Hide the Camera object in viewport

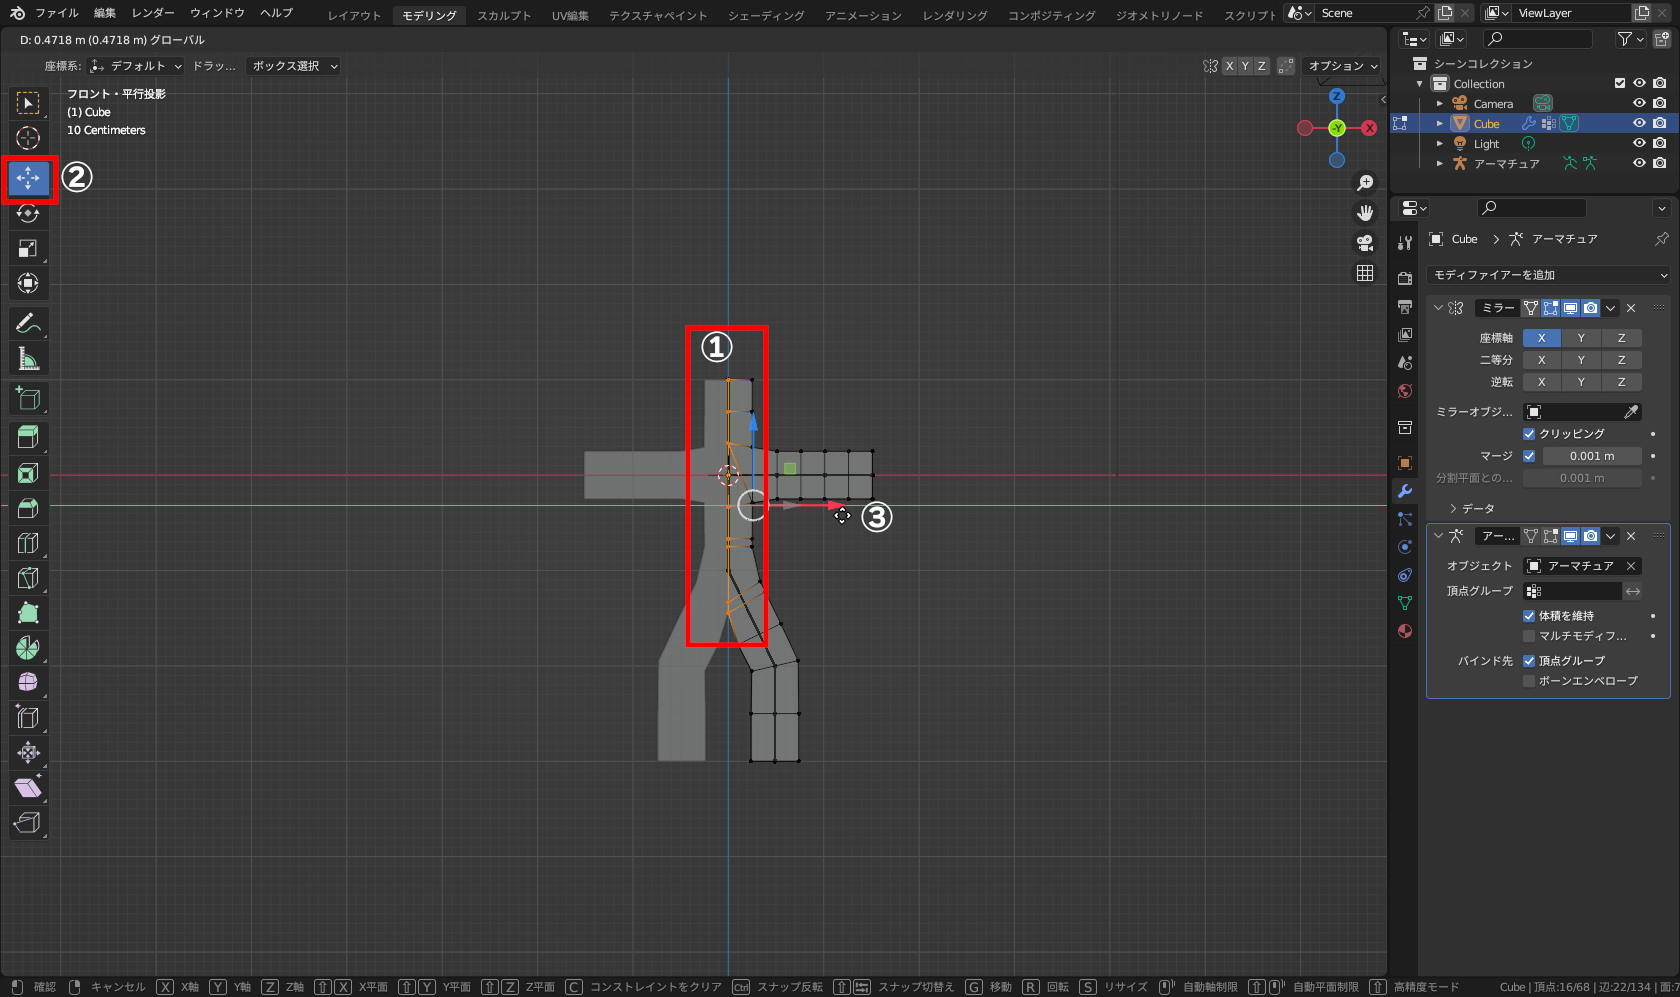coord(1639,103)
